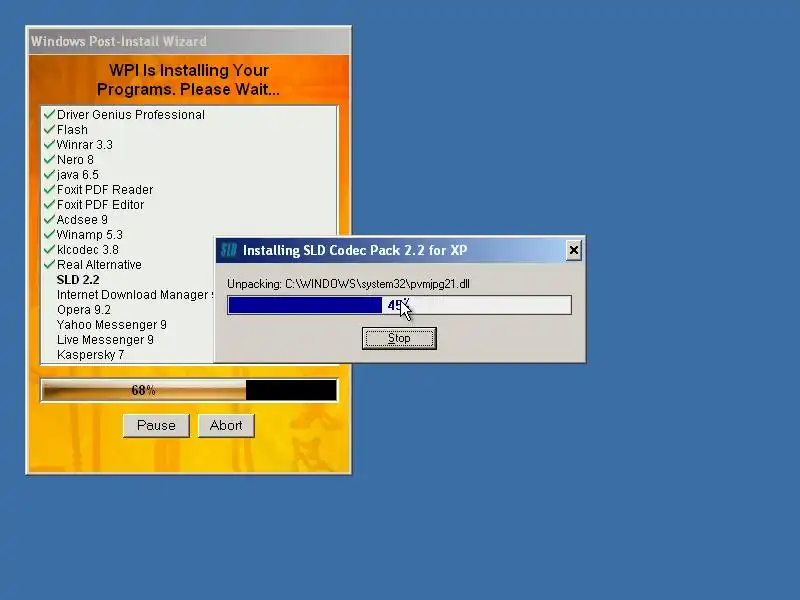800x600 pixels.
Task: Select the Winrar 3.3 entry
Action: 84,144
